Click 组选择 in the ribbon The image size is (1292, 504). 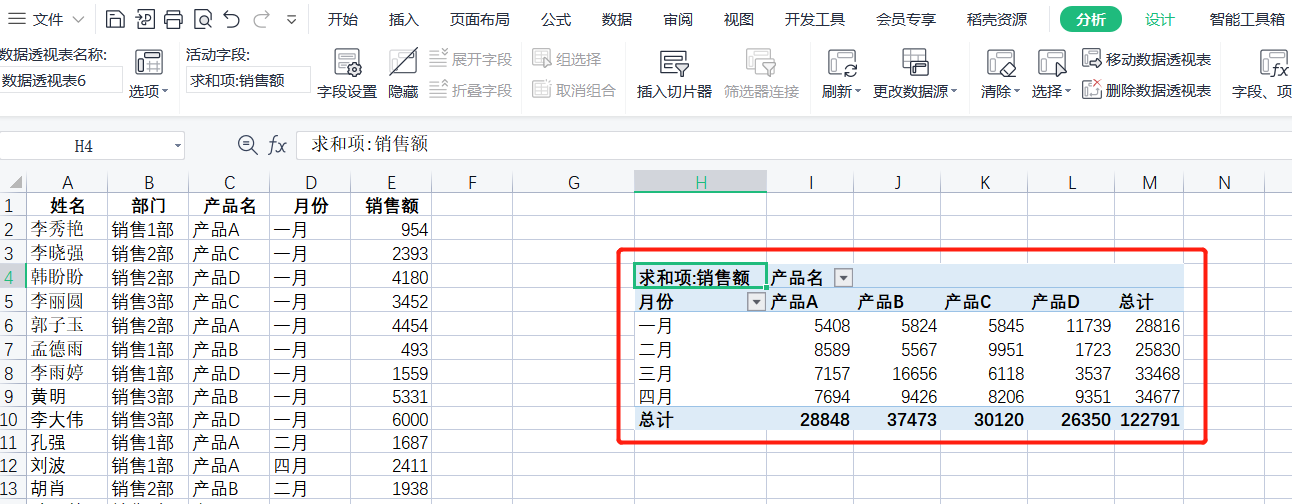[567, 59]
